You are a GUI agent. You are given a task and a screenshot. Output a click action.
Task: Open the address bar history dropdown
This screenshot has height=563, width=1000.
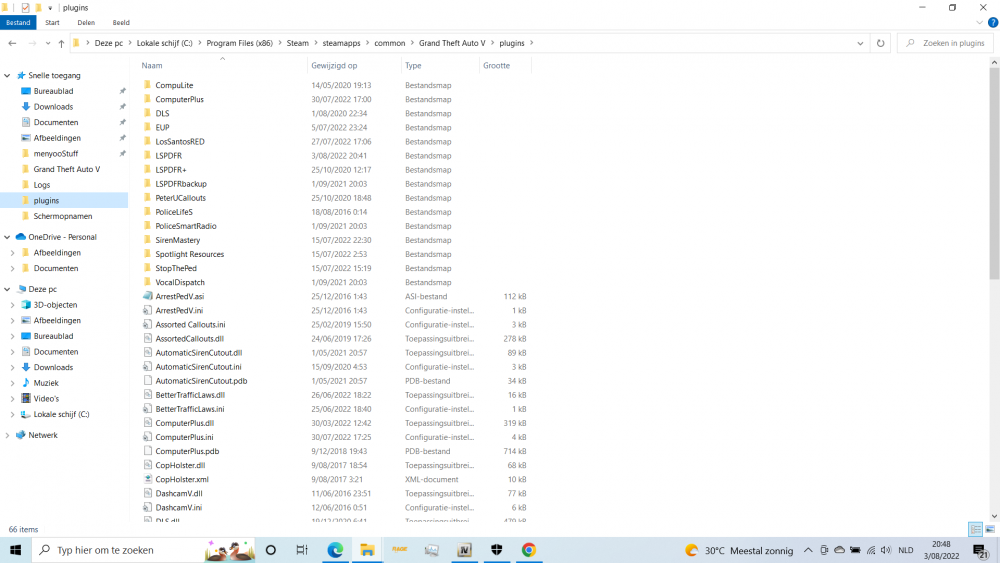(860, 43)
